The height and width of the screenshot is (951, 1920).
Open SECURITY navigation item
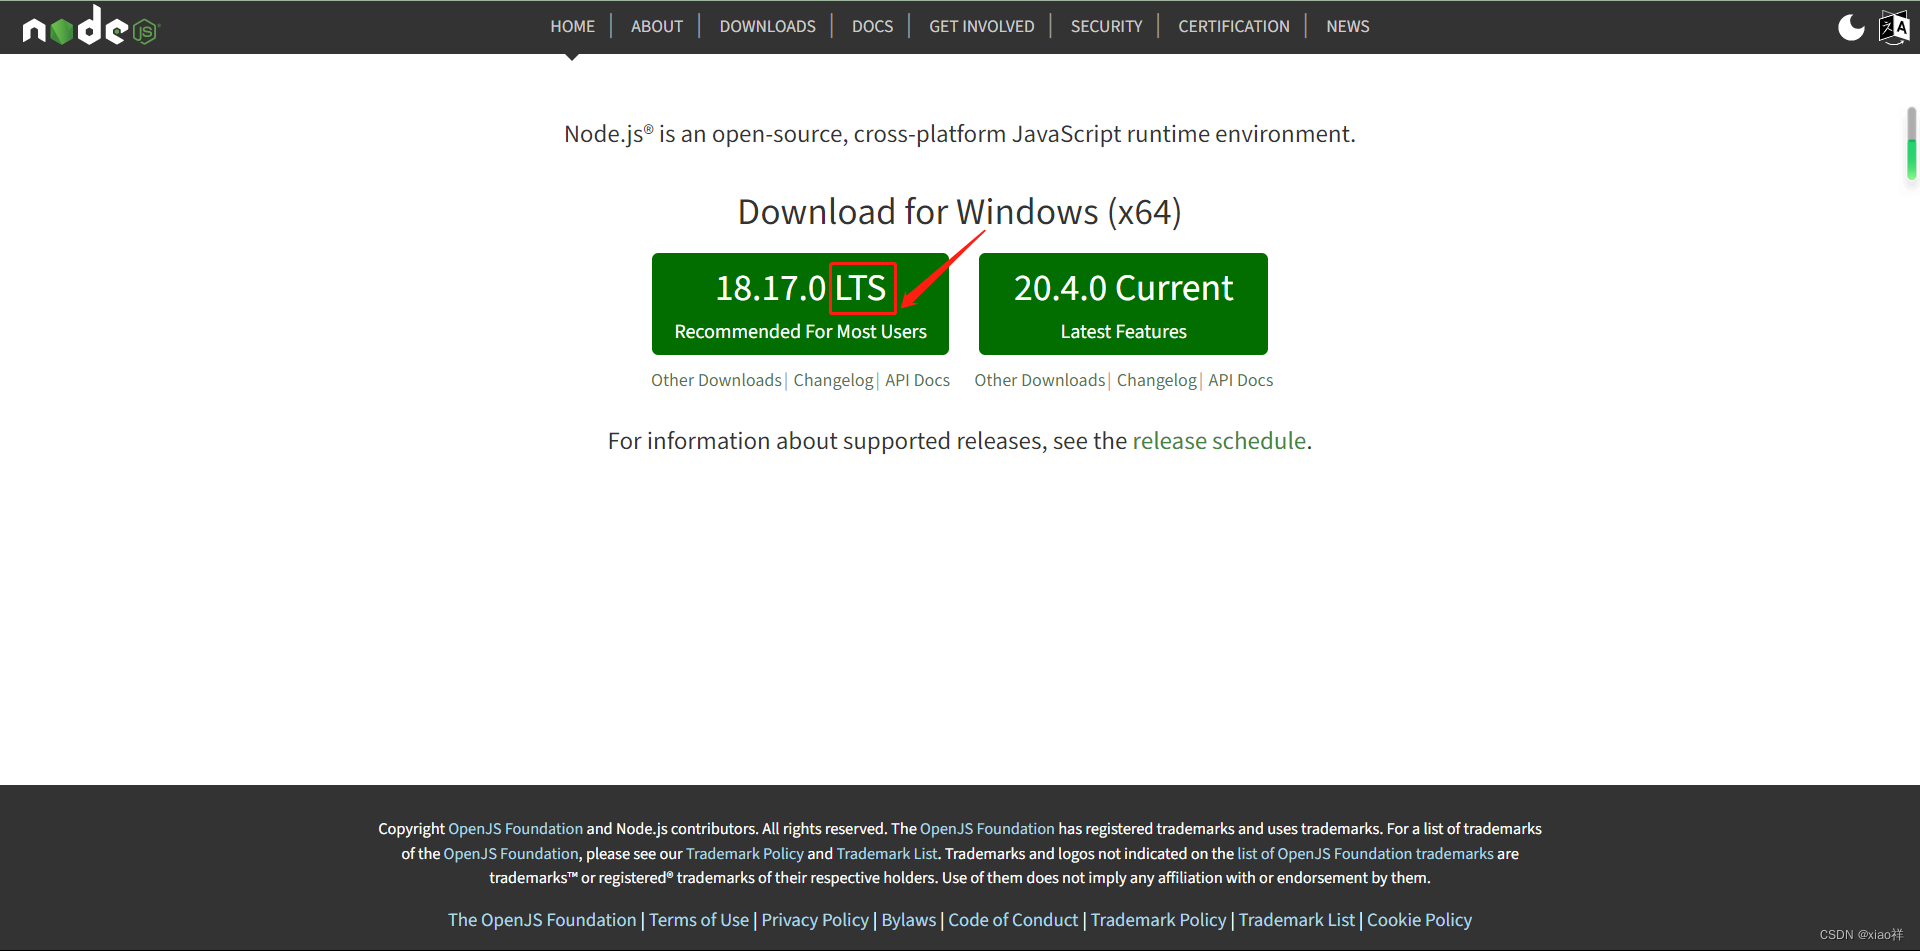coord(1106,26)
